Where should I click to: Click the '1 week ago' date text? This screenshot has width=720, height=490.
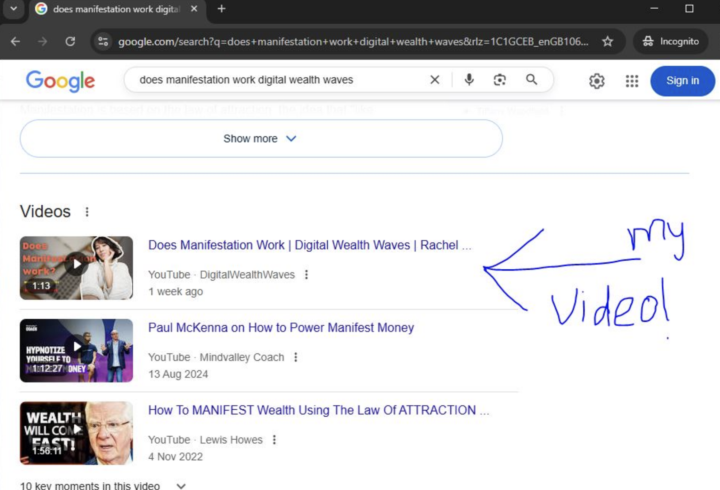pyautogui.click(x=175, y=292)
